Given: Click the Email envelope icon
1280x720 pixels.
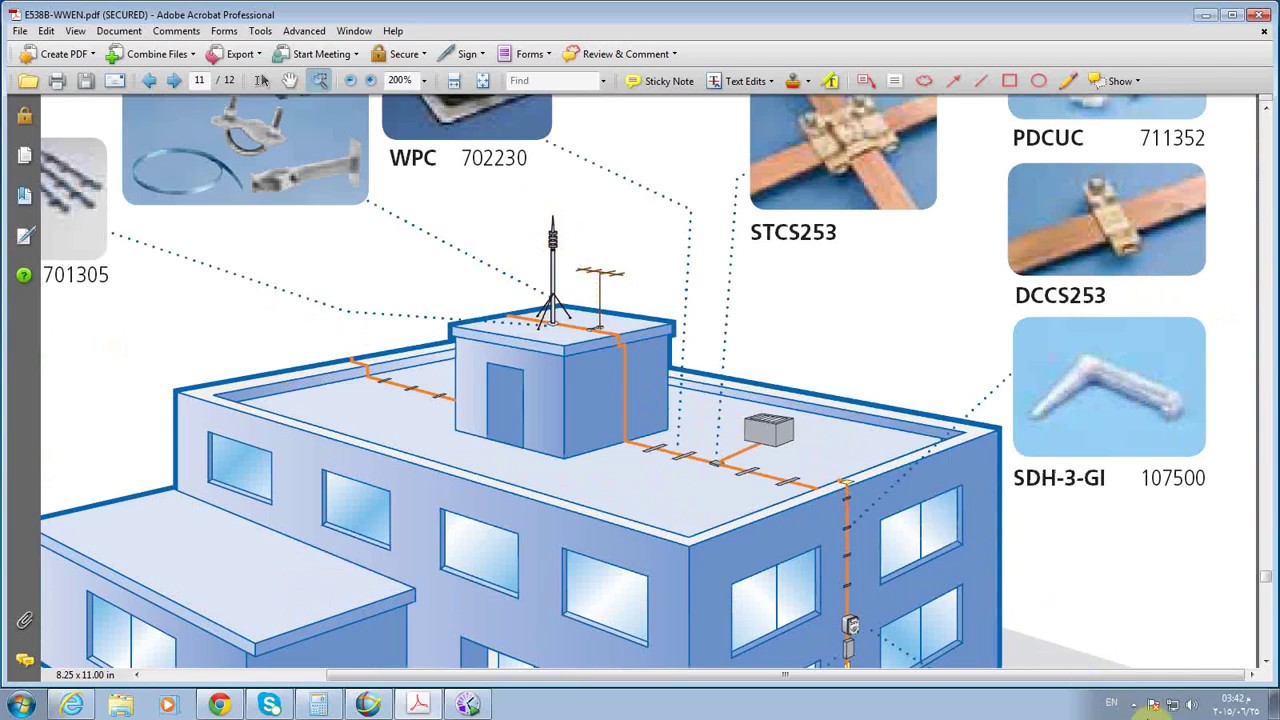Looking at the screenshot, I should pyautogui.click(x=115, y=81).
